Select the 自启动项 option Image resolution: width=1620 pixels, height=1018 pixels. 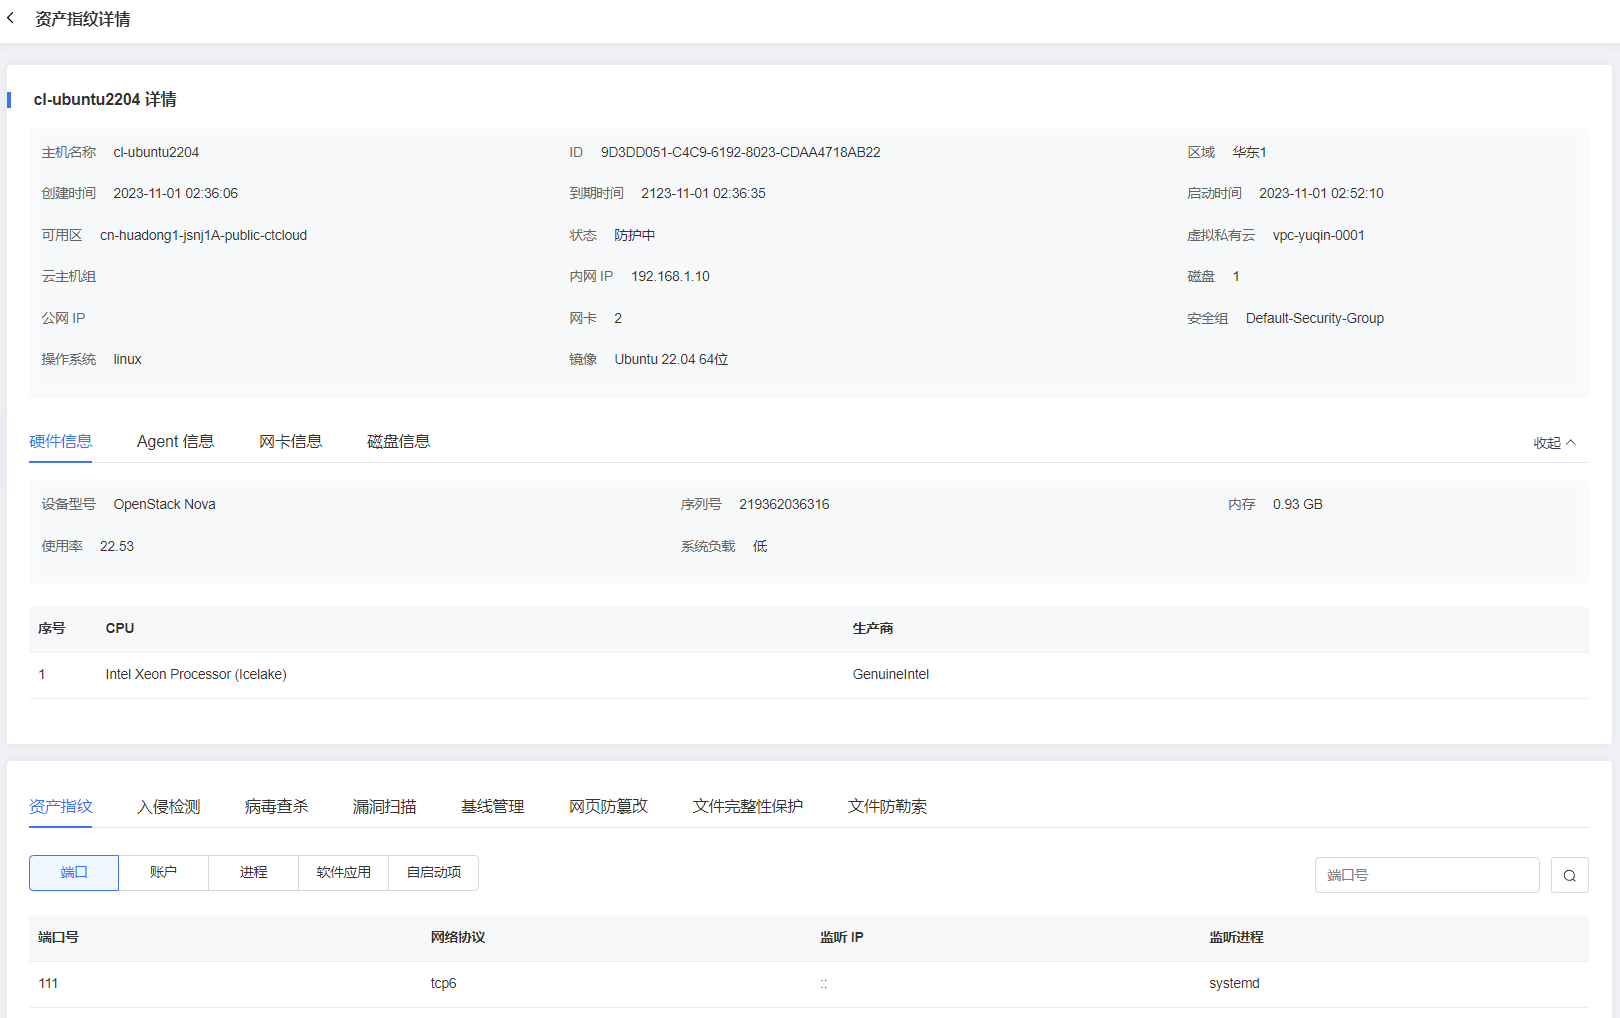pos(433,873)
